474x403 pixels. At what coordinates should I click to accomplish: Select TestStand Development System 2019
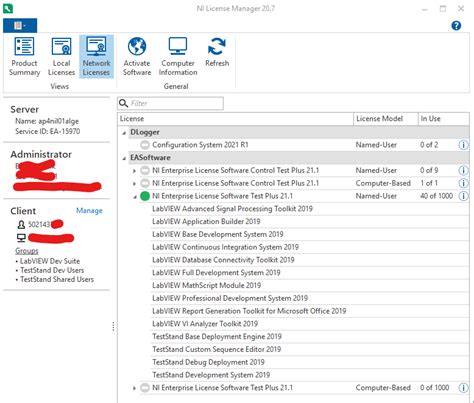[211, 375]
